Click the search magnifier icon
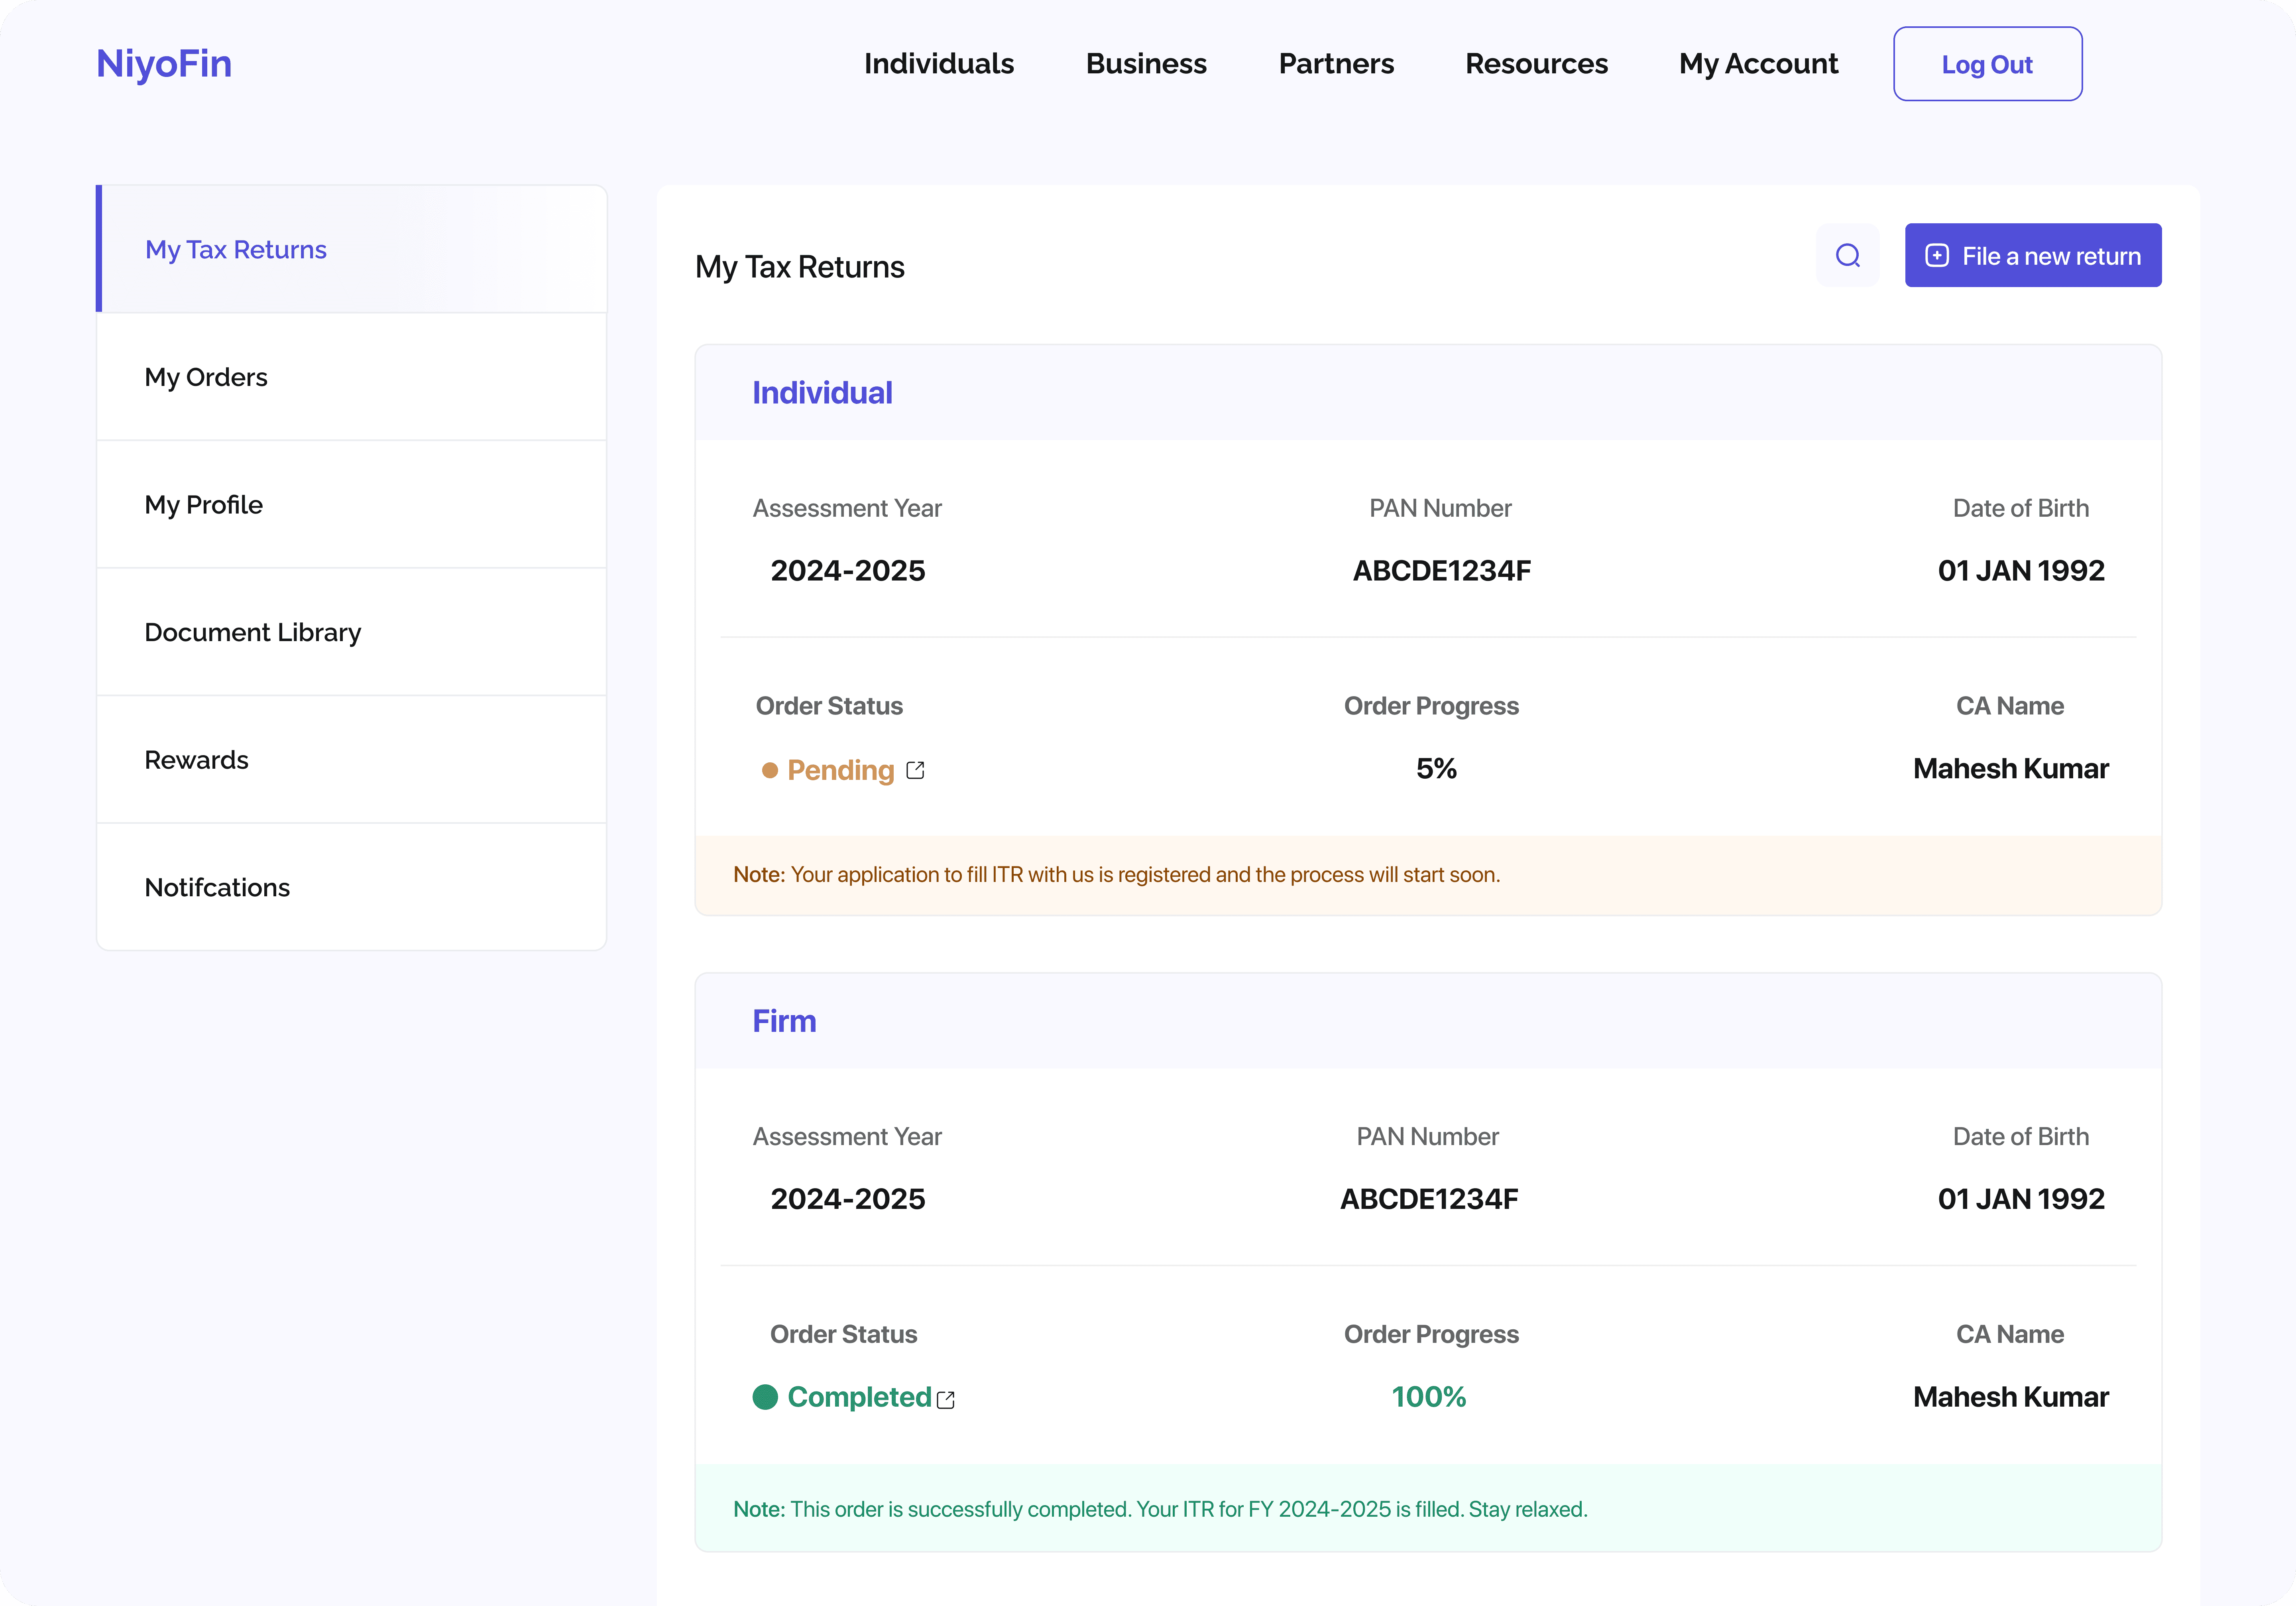The width and height of the screenshot is (2296, 1606). click(1847, 256)
